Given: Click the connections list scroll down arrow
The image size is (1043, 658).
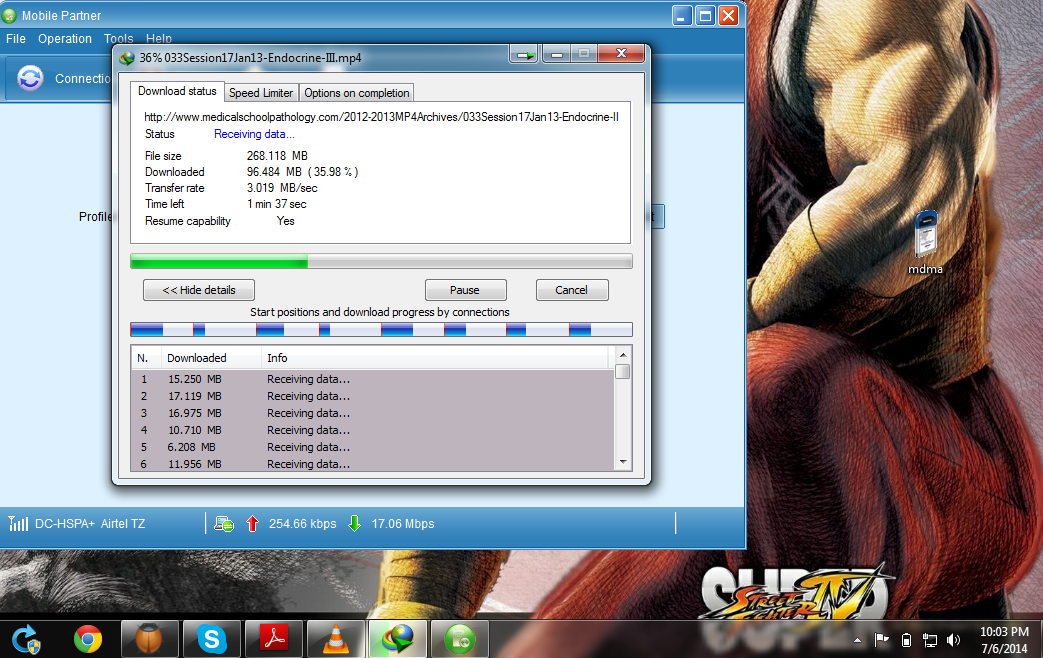Looking at the screenshot, I should (x=623, y=462).
